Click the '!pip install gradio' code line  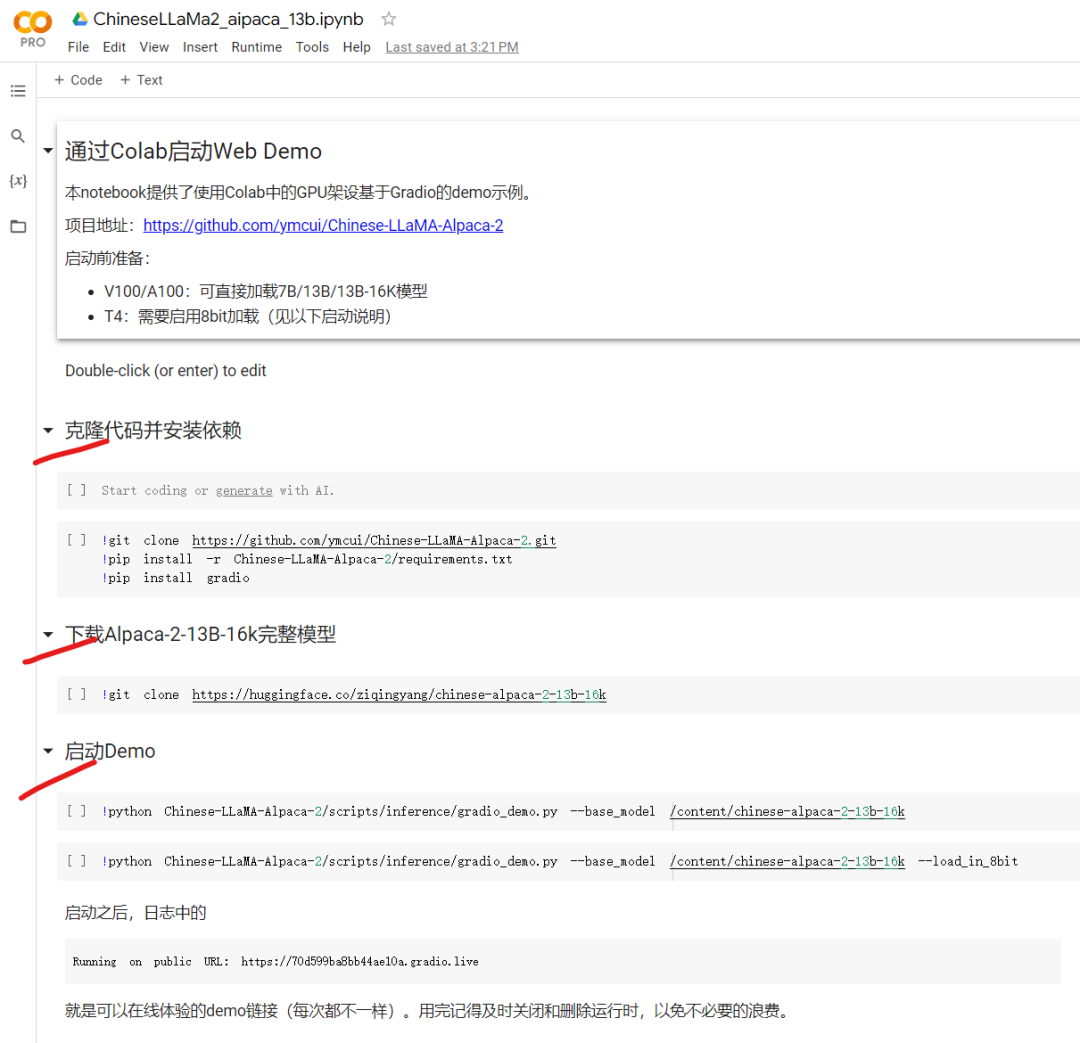(176, 578)
